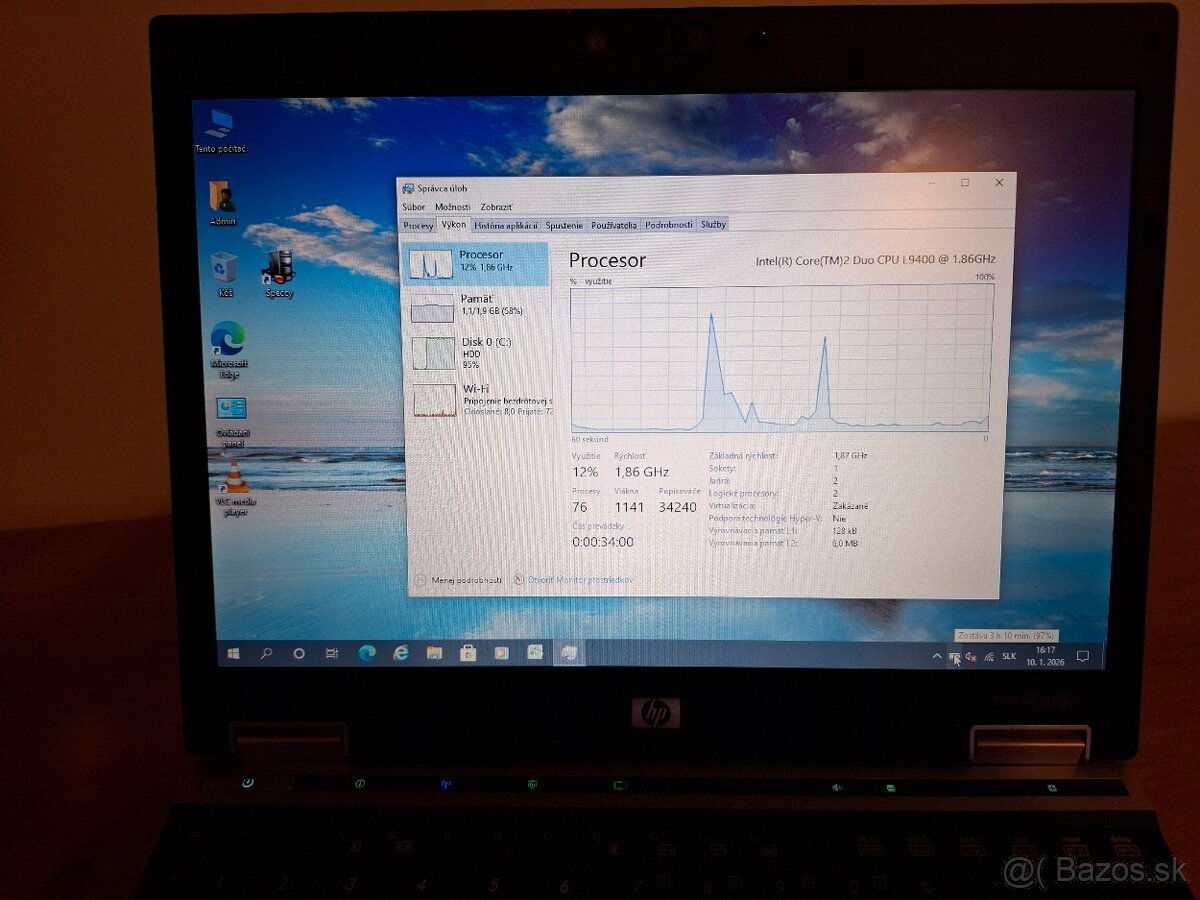Screen dimensions: 1200x900
Task: Open the Zobraziť menu
Action: [497, 206]
